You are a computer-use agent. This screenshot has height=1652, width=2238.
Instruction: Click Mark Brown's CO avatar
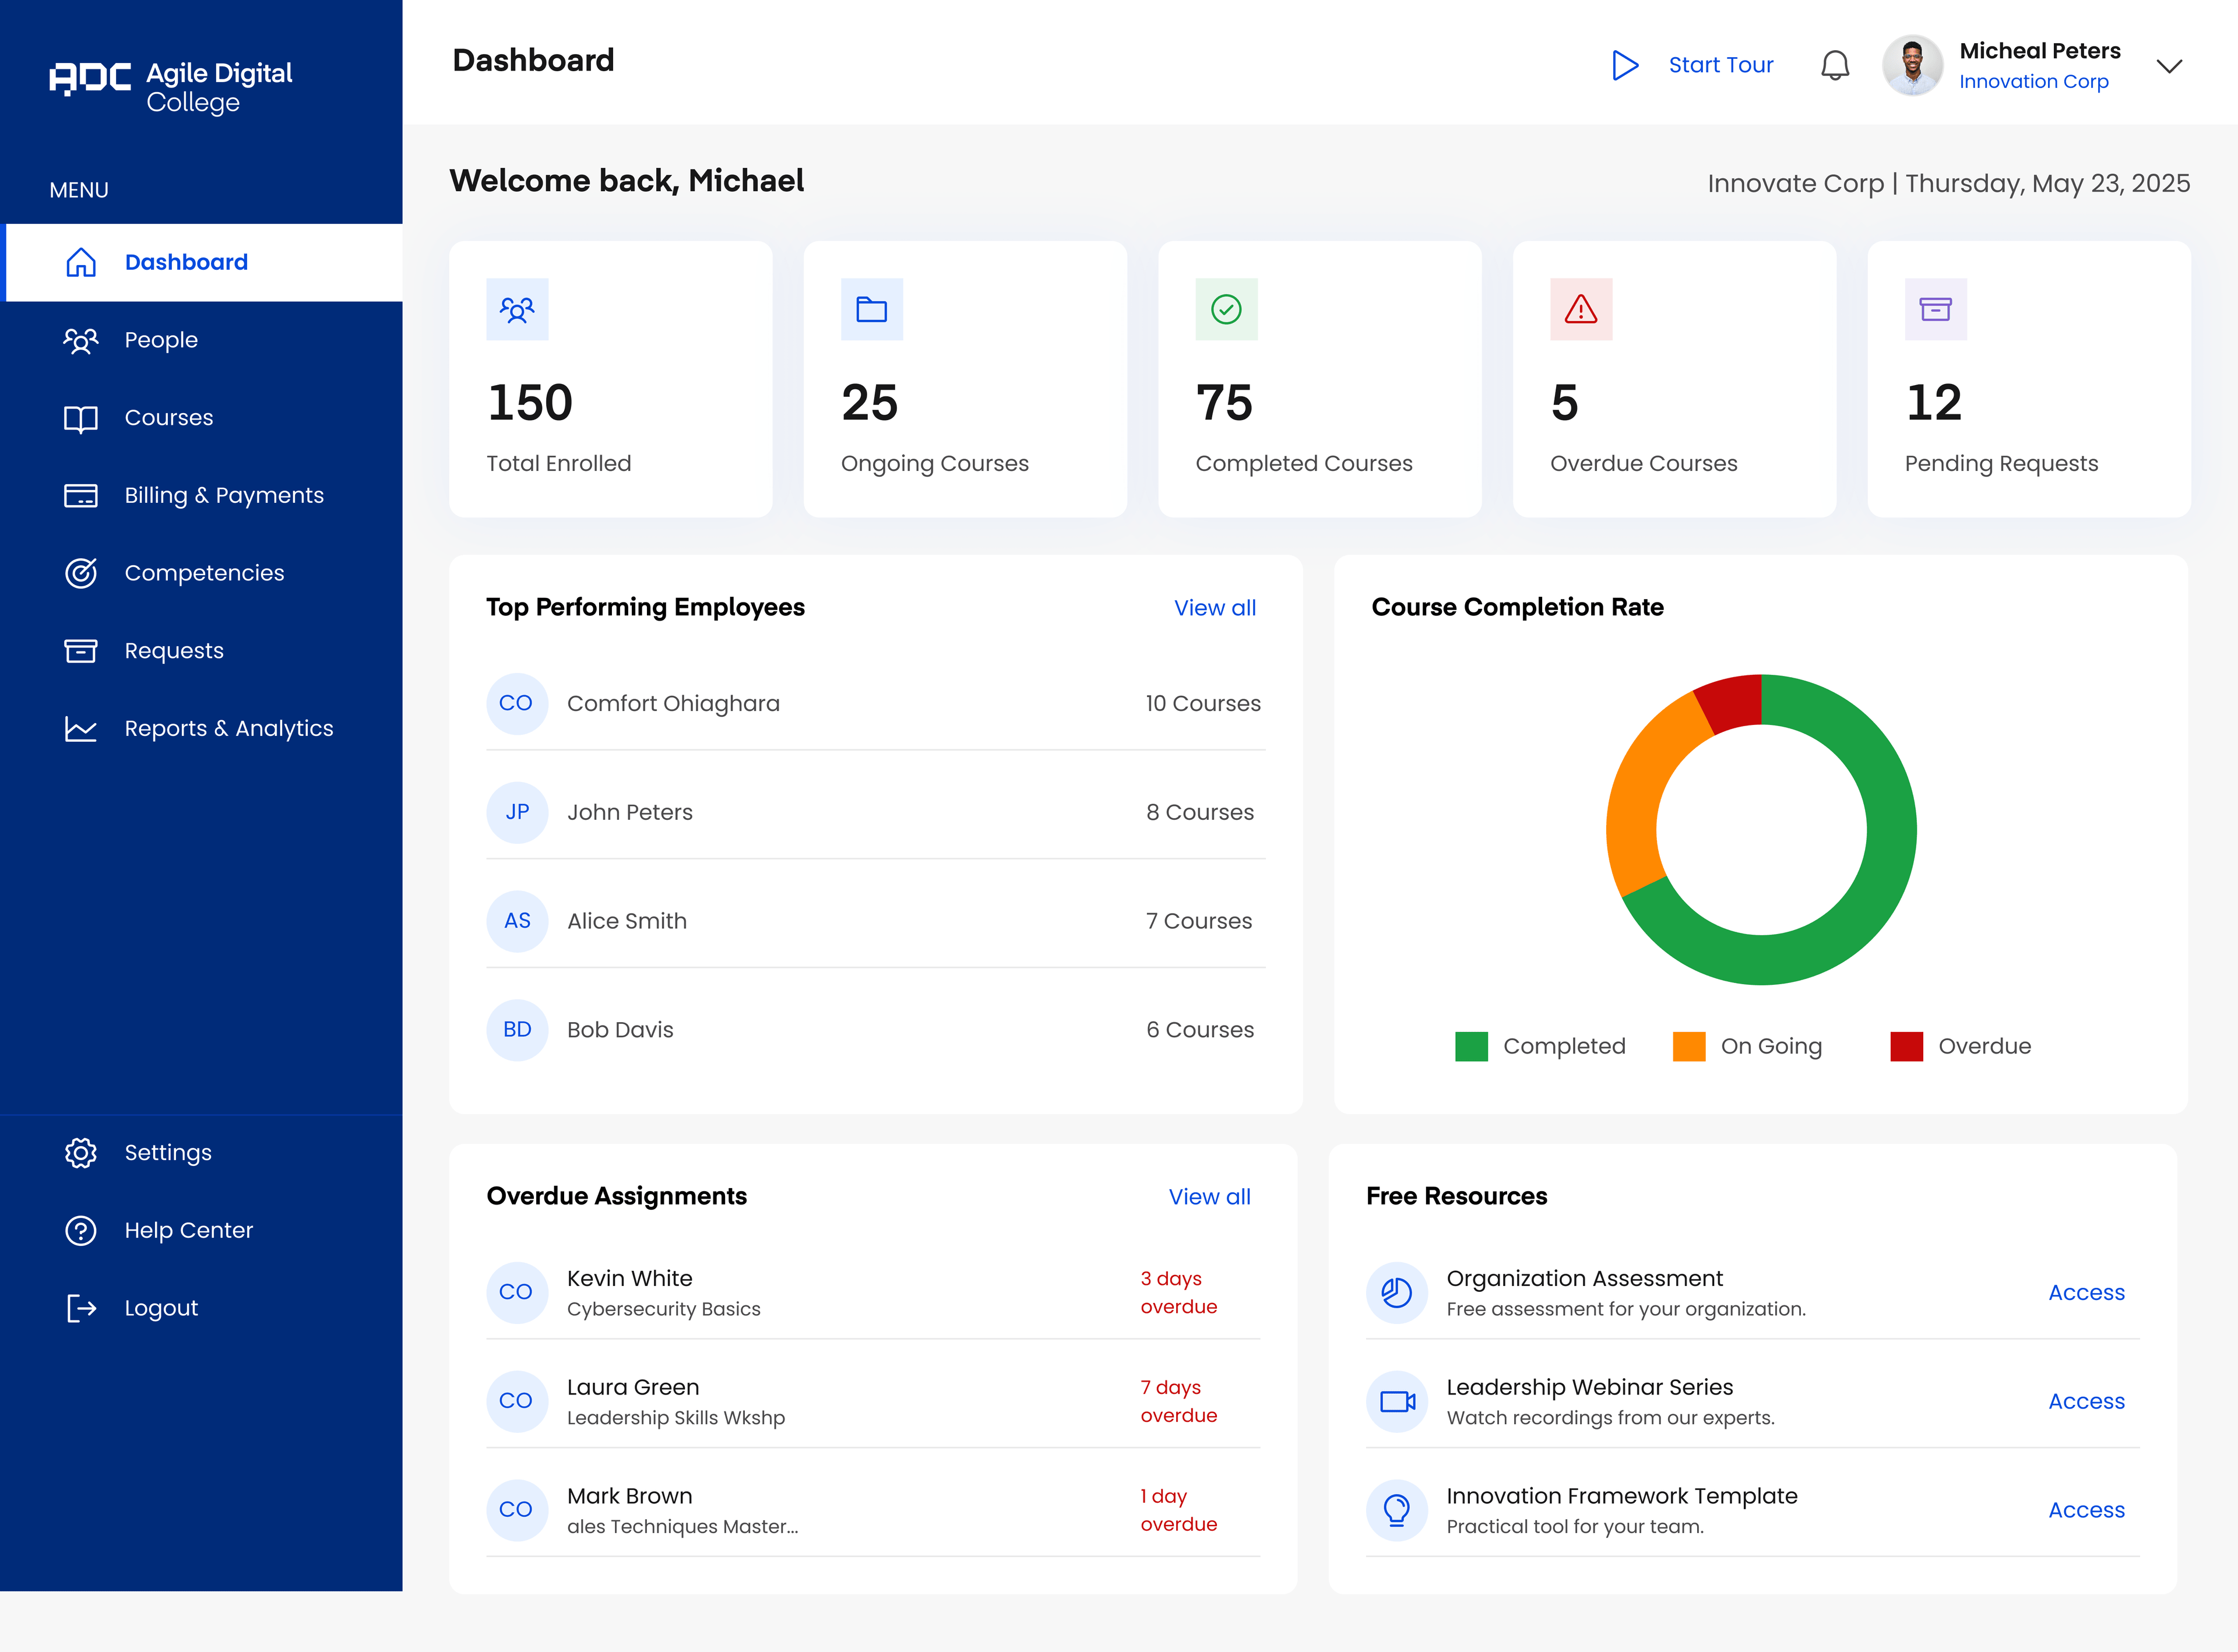click(517, 1510)
